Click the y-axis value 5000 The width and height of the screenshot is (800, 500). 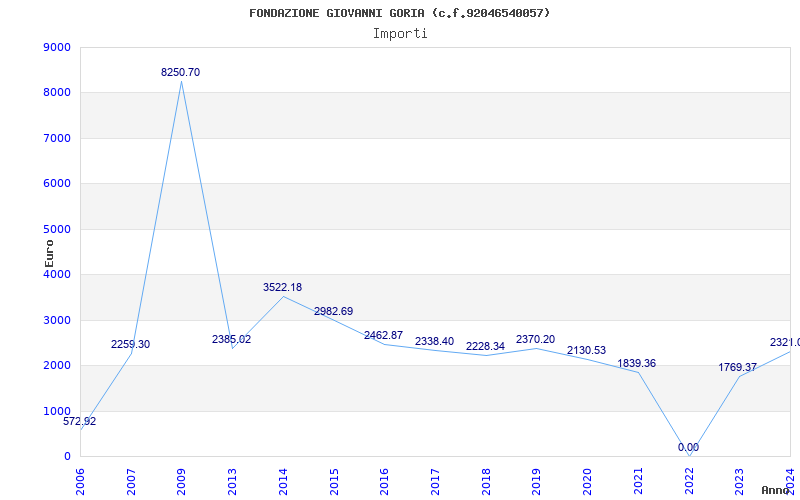(x=57, y=229)
